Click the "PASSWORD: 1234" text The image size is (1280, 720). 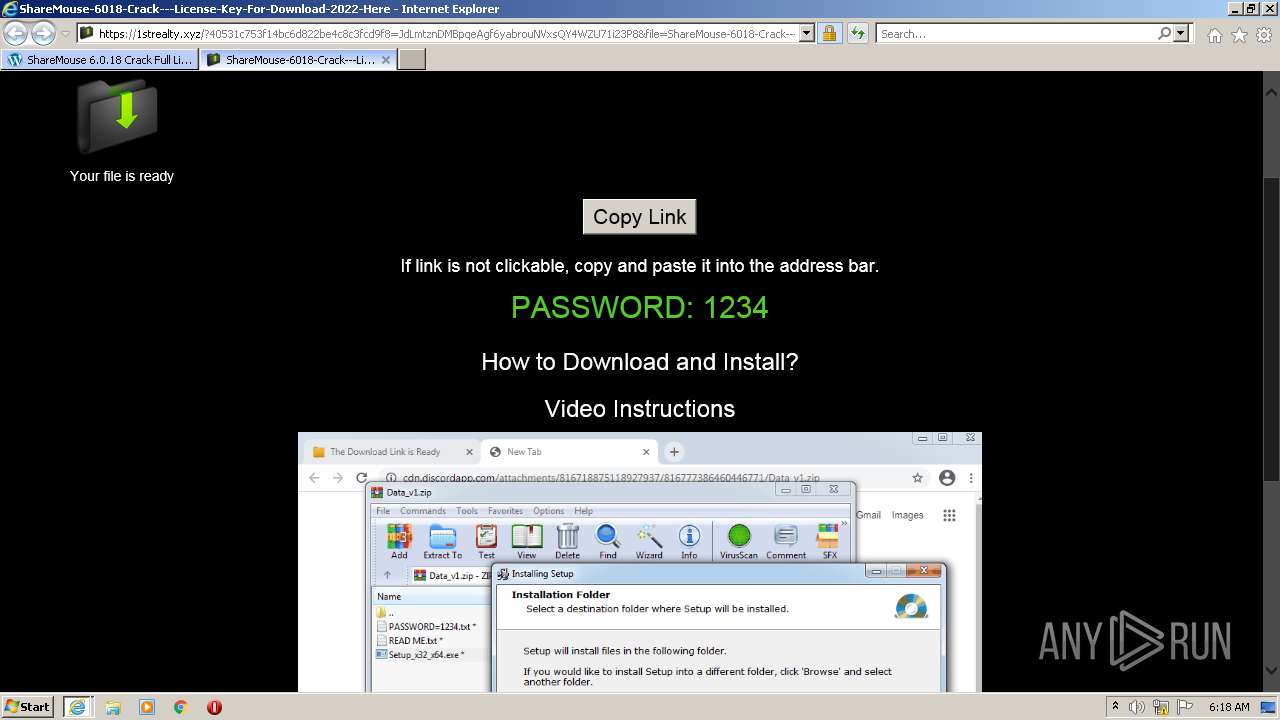[x=640, y=307]
